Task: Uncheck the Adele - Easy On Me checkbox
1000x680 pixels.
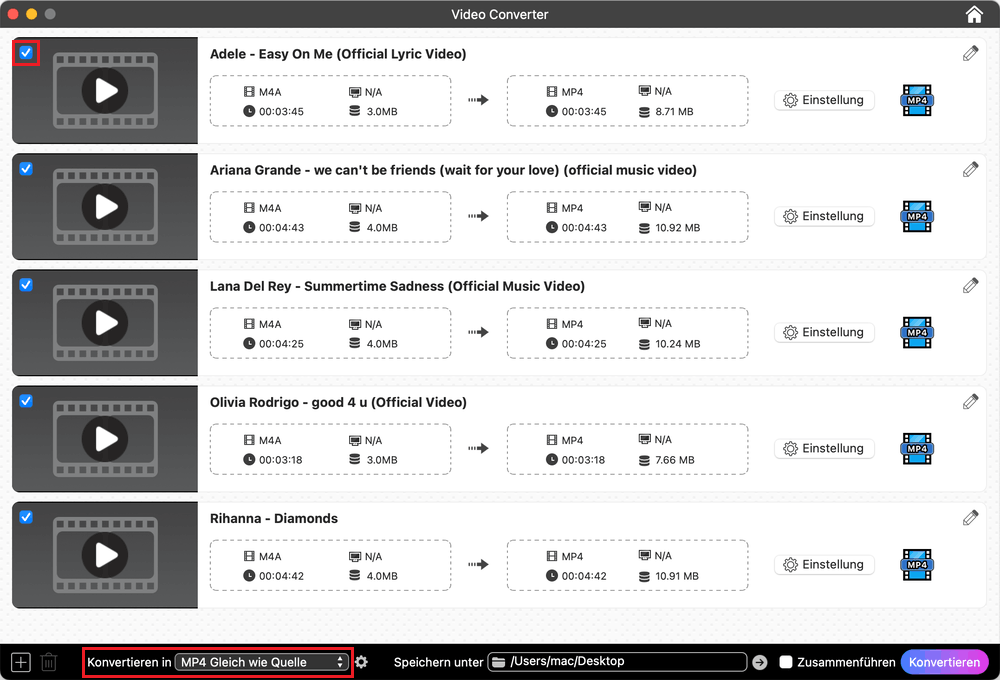Action: click(26, 53)
